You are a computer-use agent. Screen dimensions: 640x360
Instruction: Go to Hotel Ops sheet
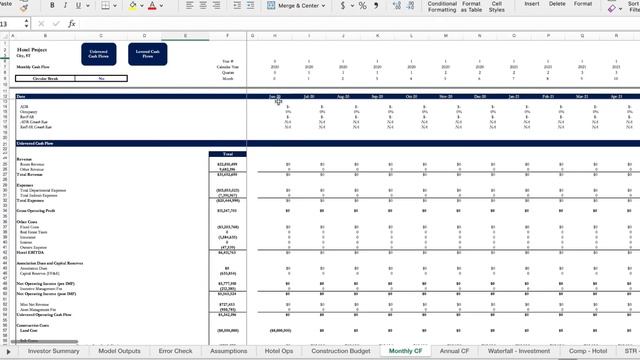(x=279, y=351)
